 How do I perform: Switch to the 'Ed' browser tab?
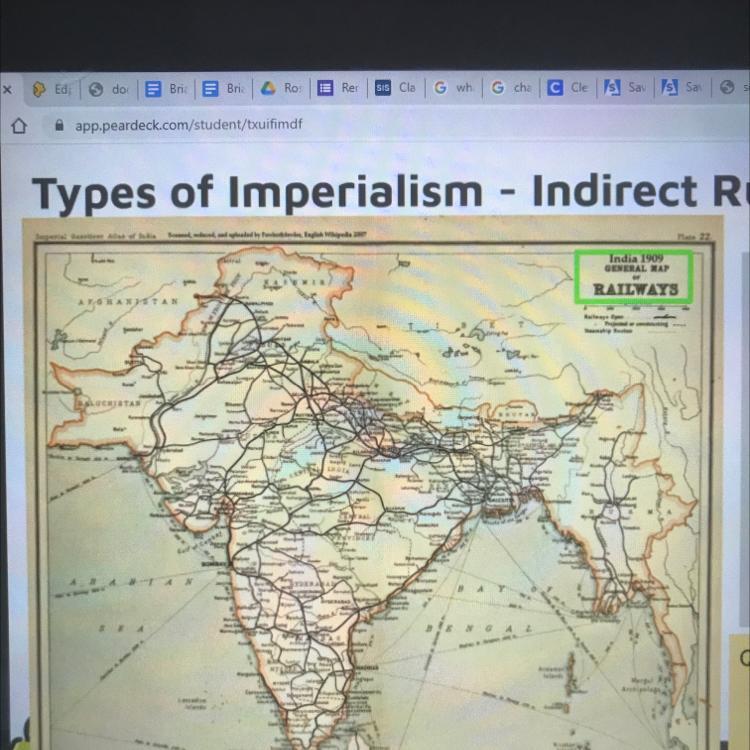click(52, 89)
